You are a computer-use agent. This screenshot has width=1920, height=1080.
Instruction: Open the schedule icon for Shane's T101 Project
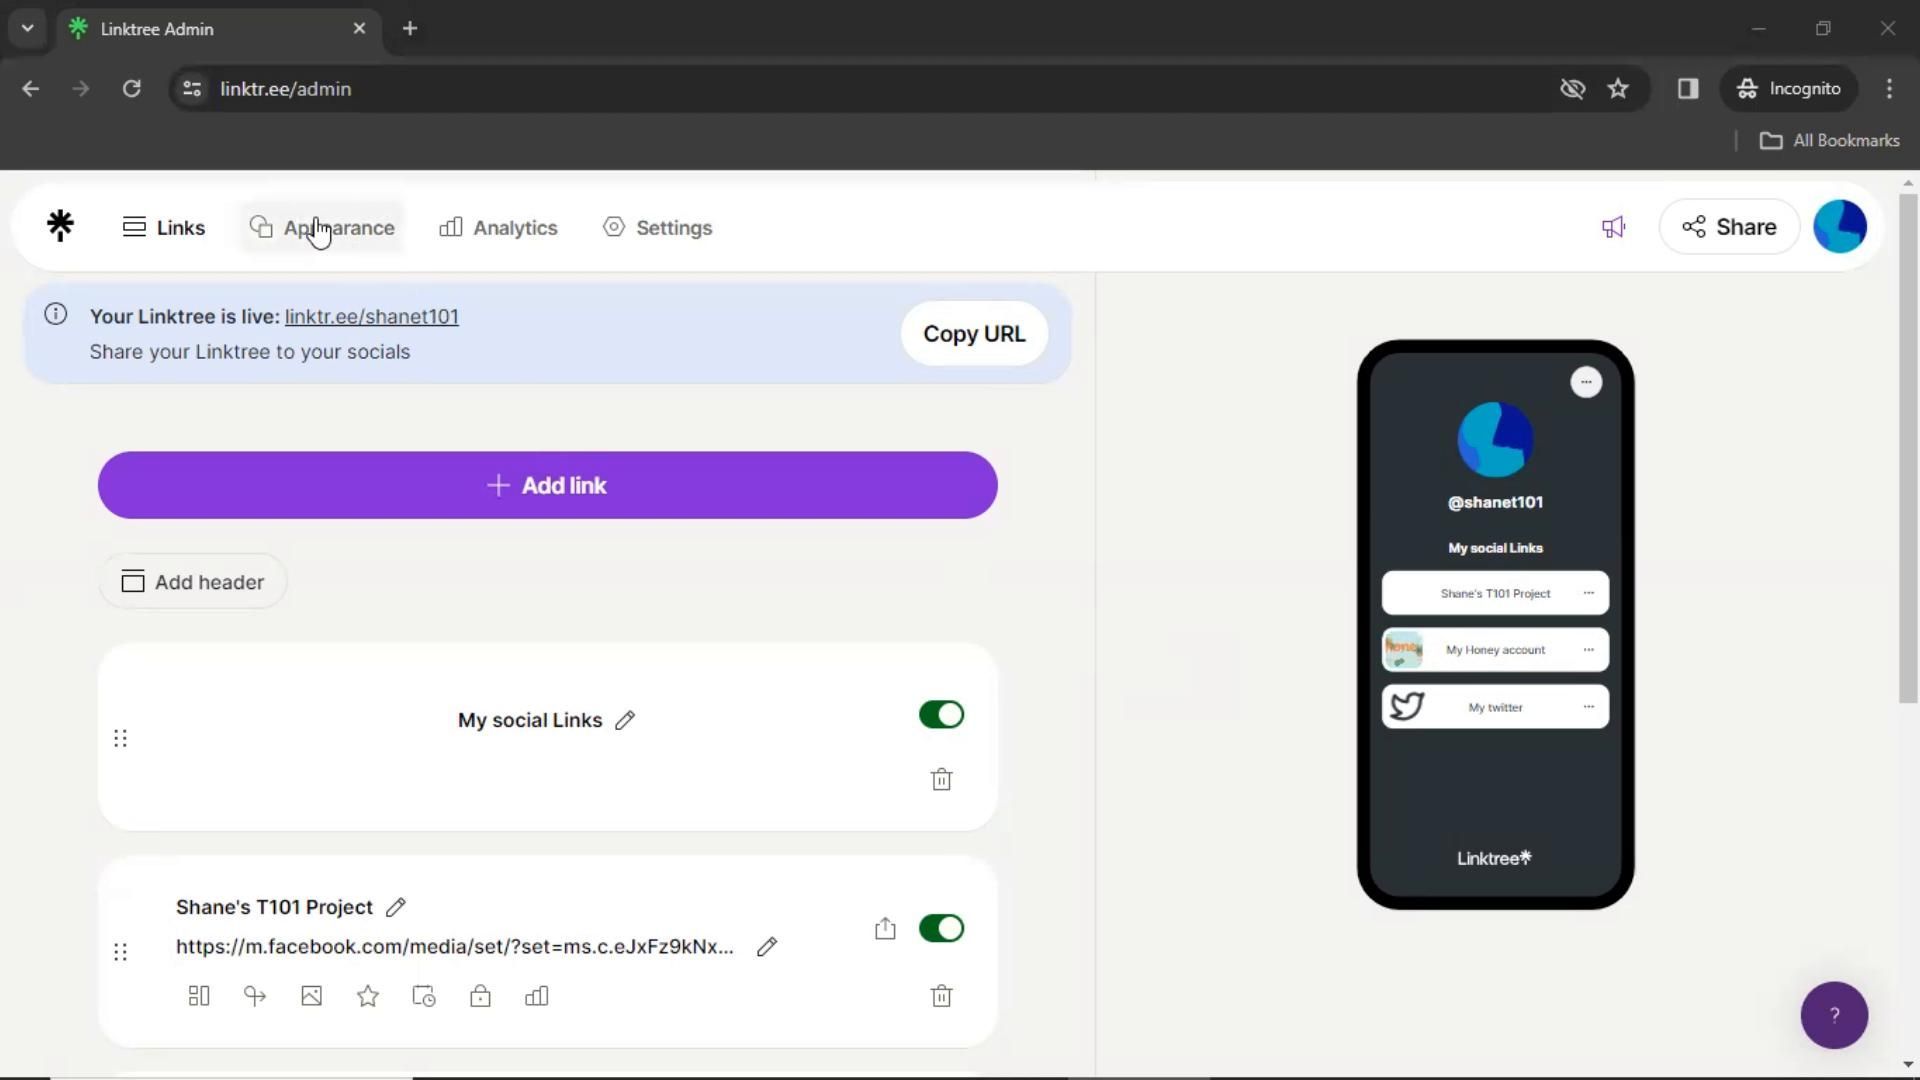(424, 996)
